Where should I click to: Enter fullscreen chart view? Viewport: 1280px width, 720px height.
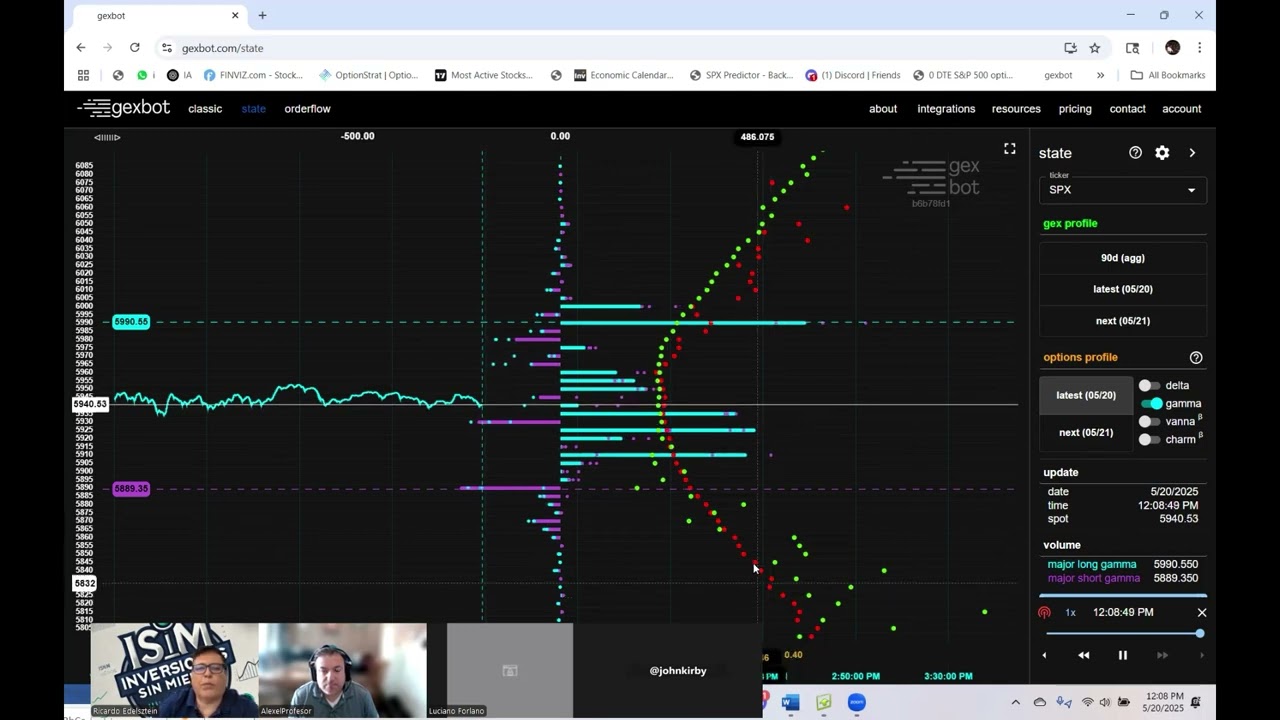pos(1010,149)
